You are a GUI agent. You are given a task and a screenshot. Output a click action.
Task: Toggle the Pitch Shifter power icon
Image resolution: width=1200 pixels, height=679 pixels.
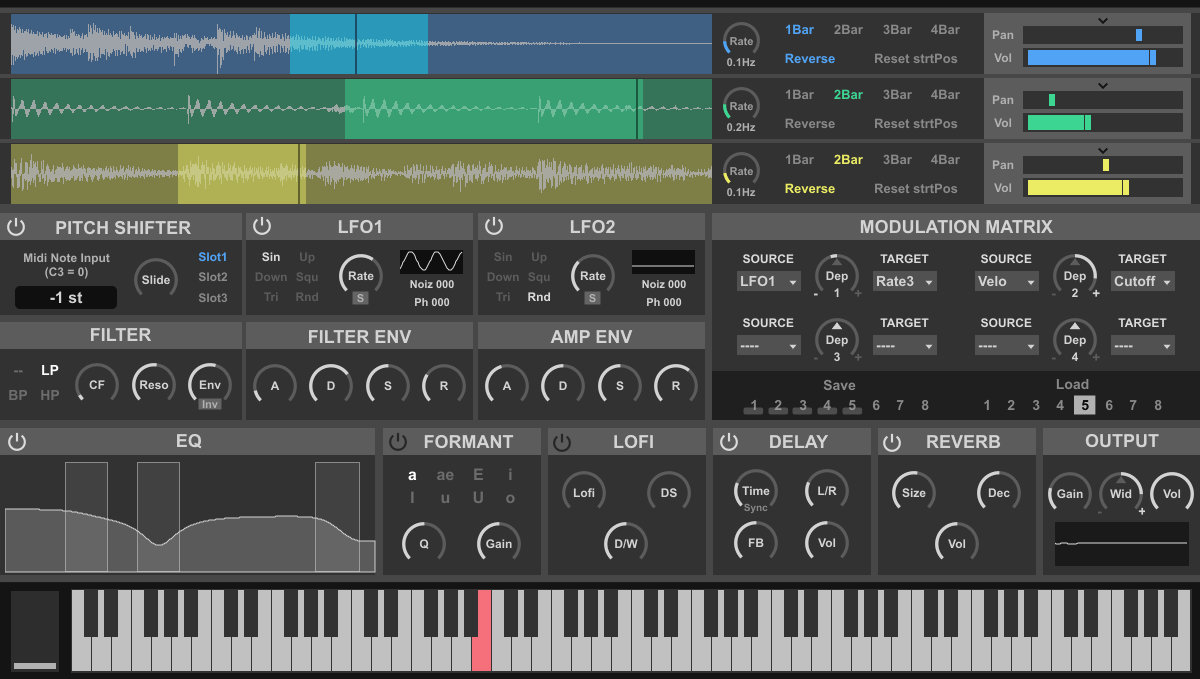point(15,227)
